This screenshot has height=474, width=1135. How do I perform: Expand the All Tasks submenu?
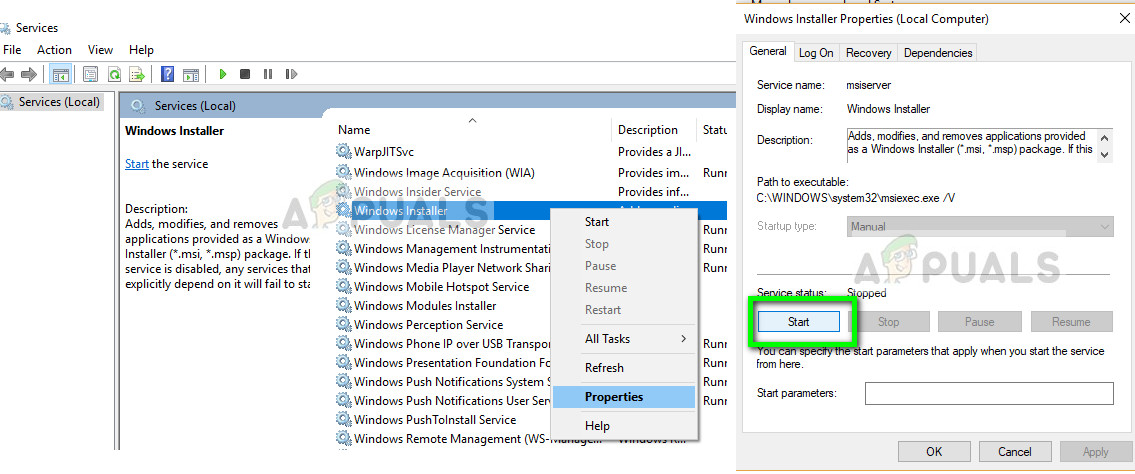pos(636,339)
